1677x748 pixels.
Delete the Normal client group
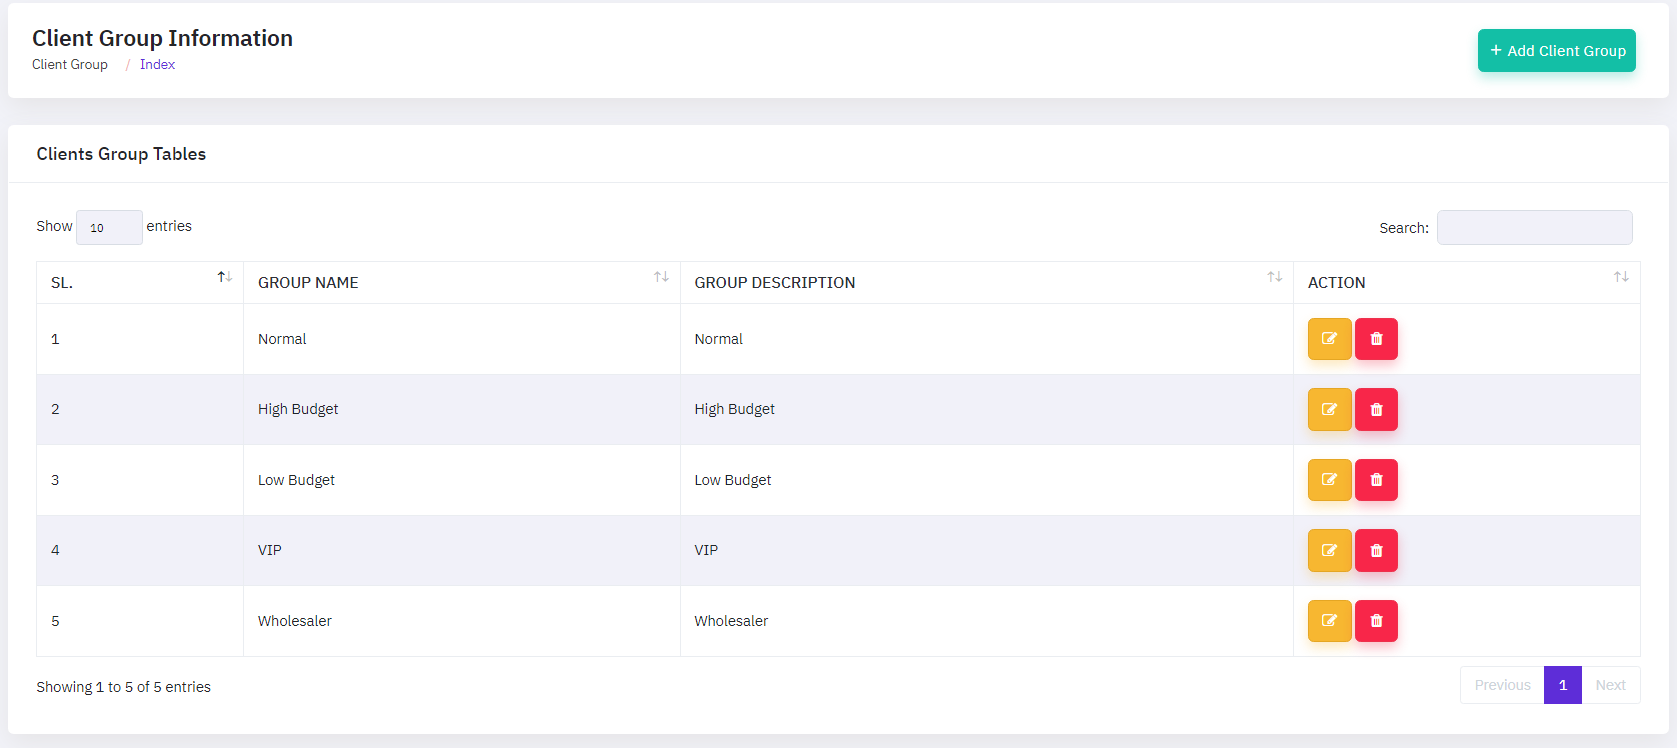(x=1376, y=339)
